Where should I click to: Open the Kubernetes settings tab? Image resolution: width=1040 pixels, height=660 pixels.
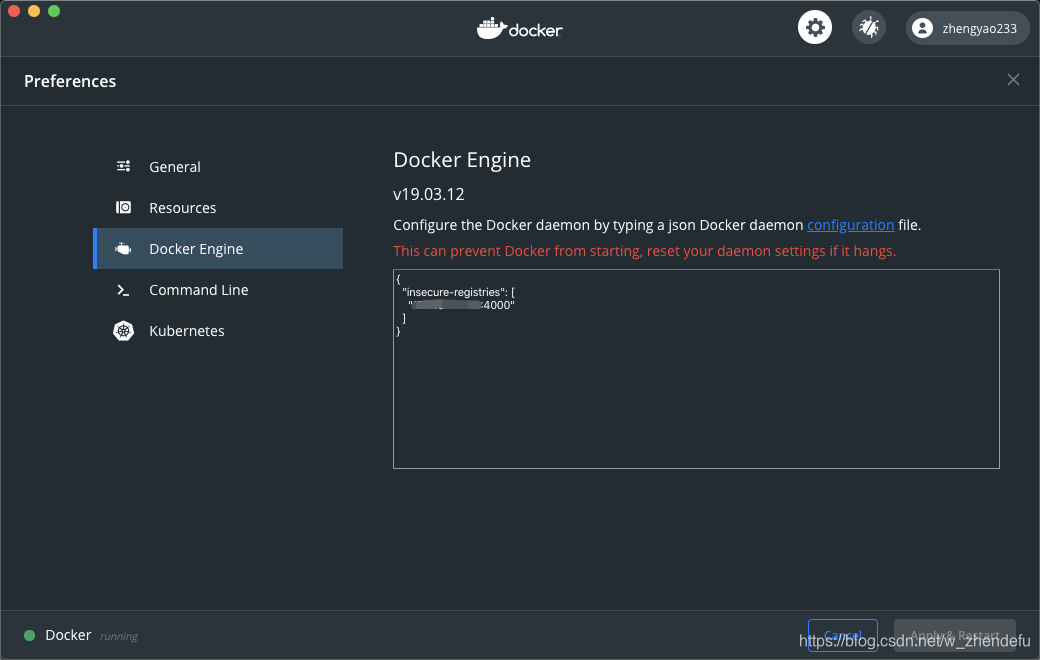(x=218, y=331)
